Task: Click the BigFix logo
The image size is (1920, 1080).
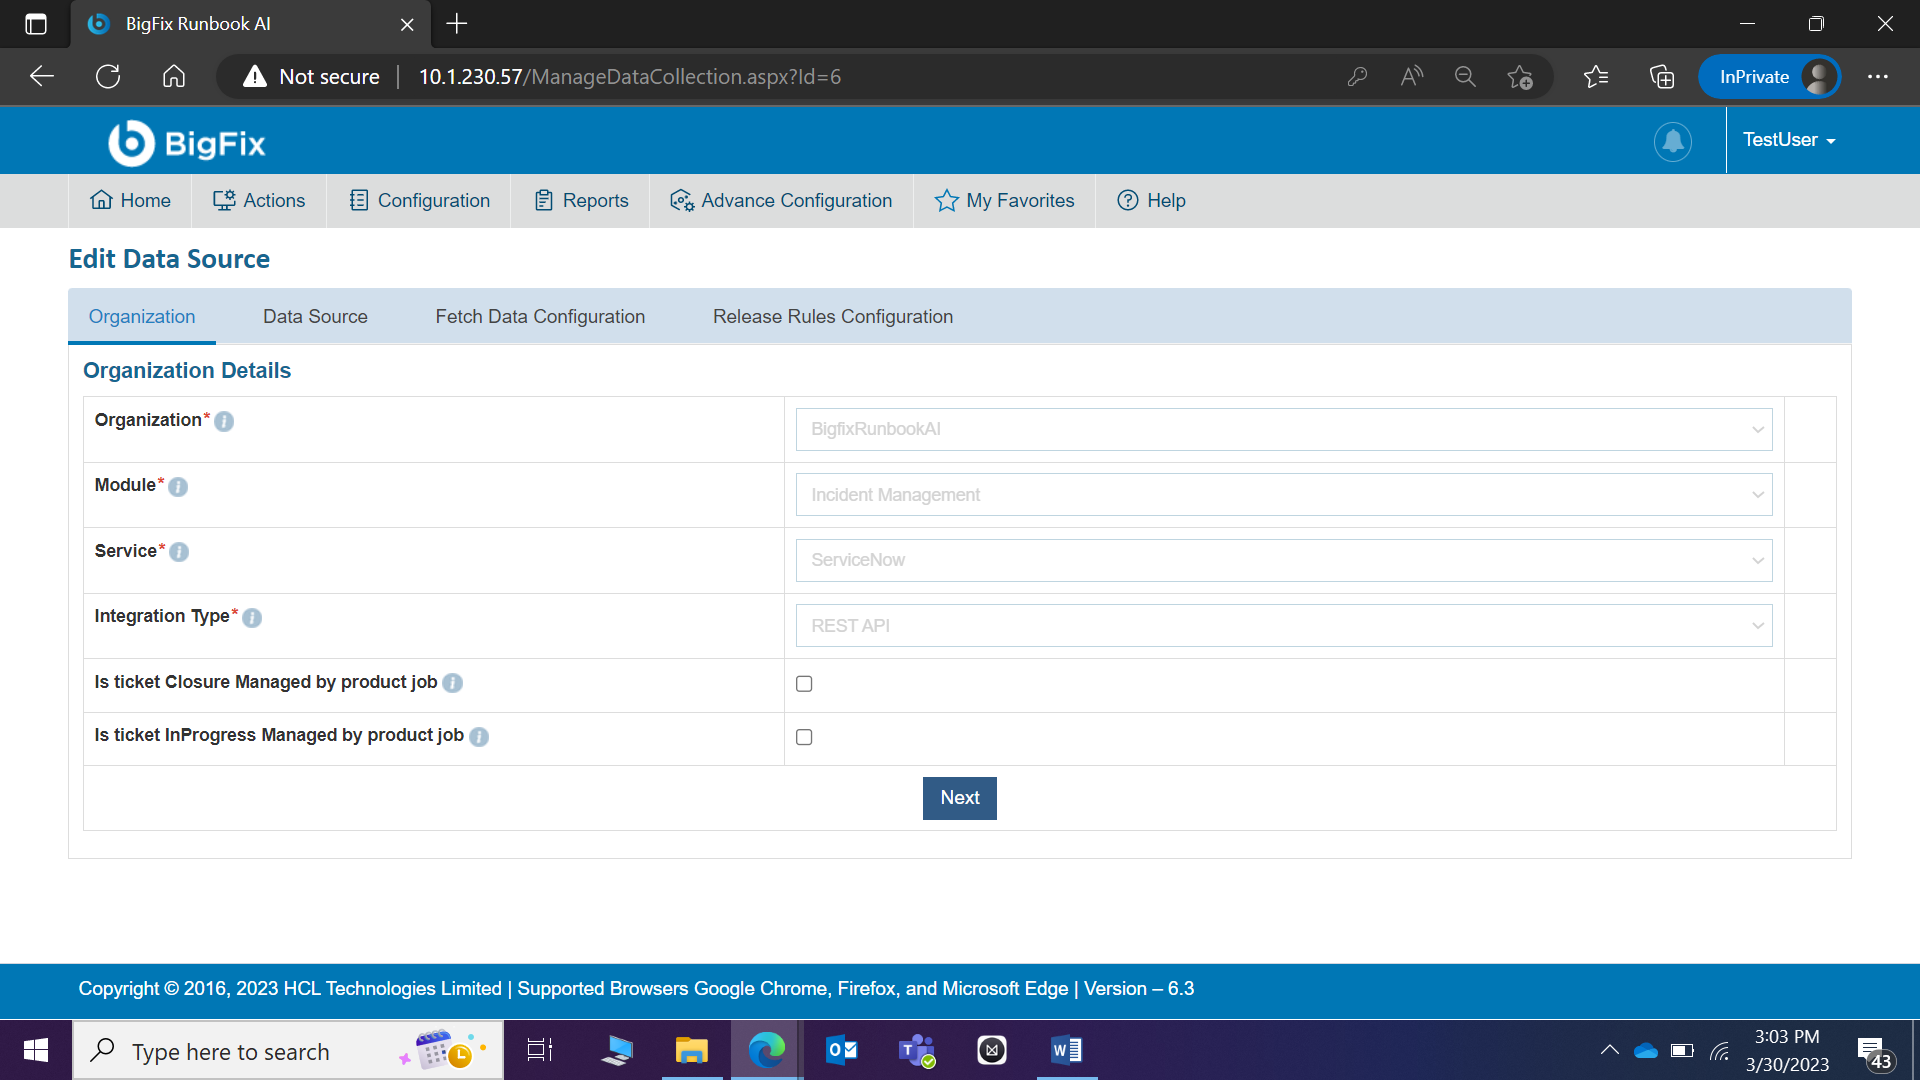Action: point(187,143)
